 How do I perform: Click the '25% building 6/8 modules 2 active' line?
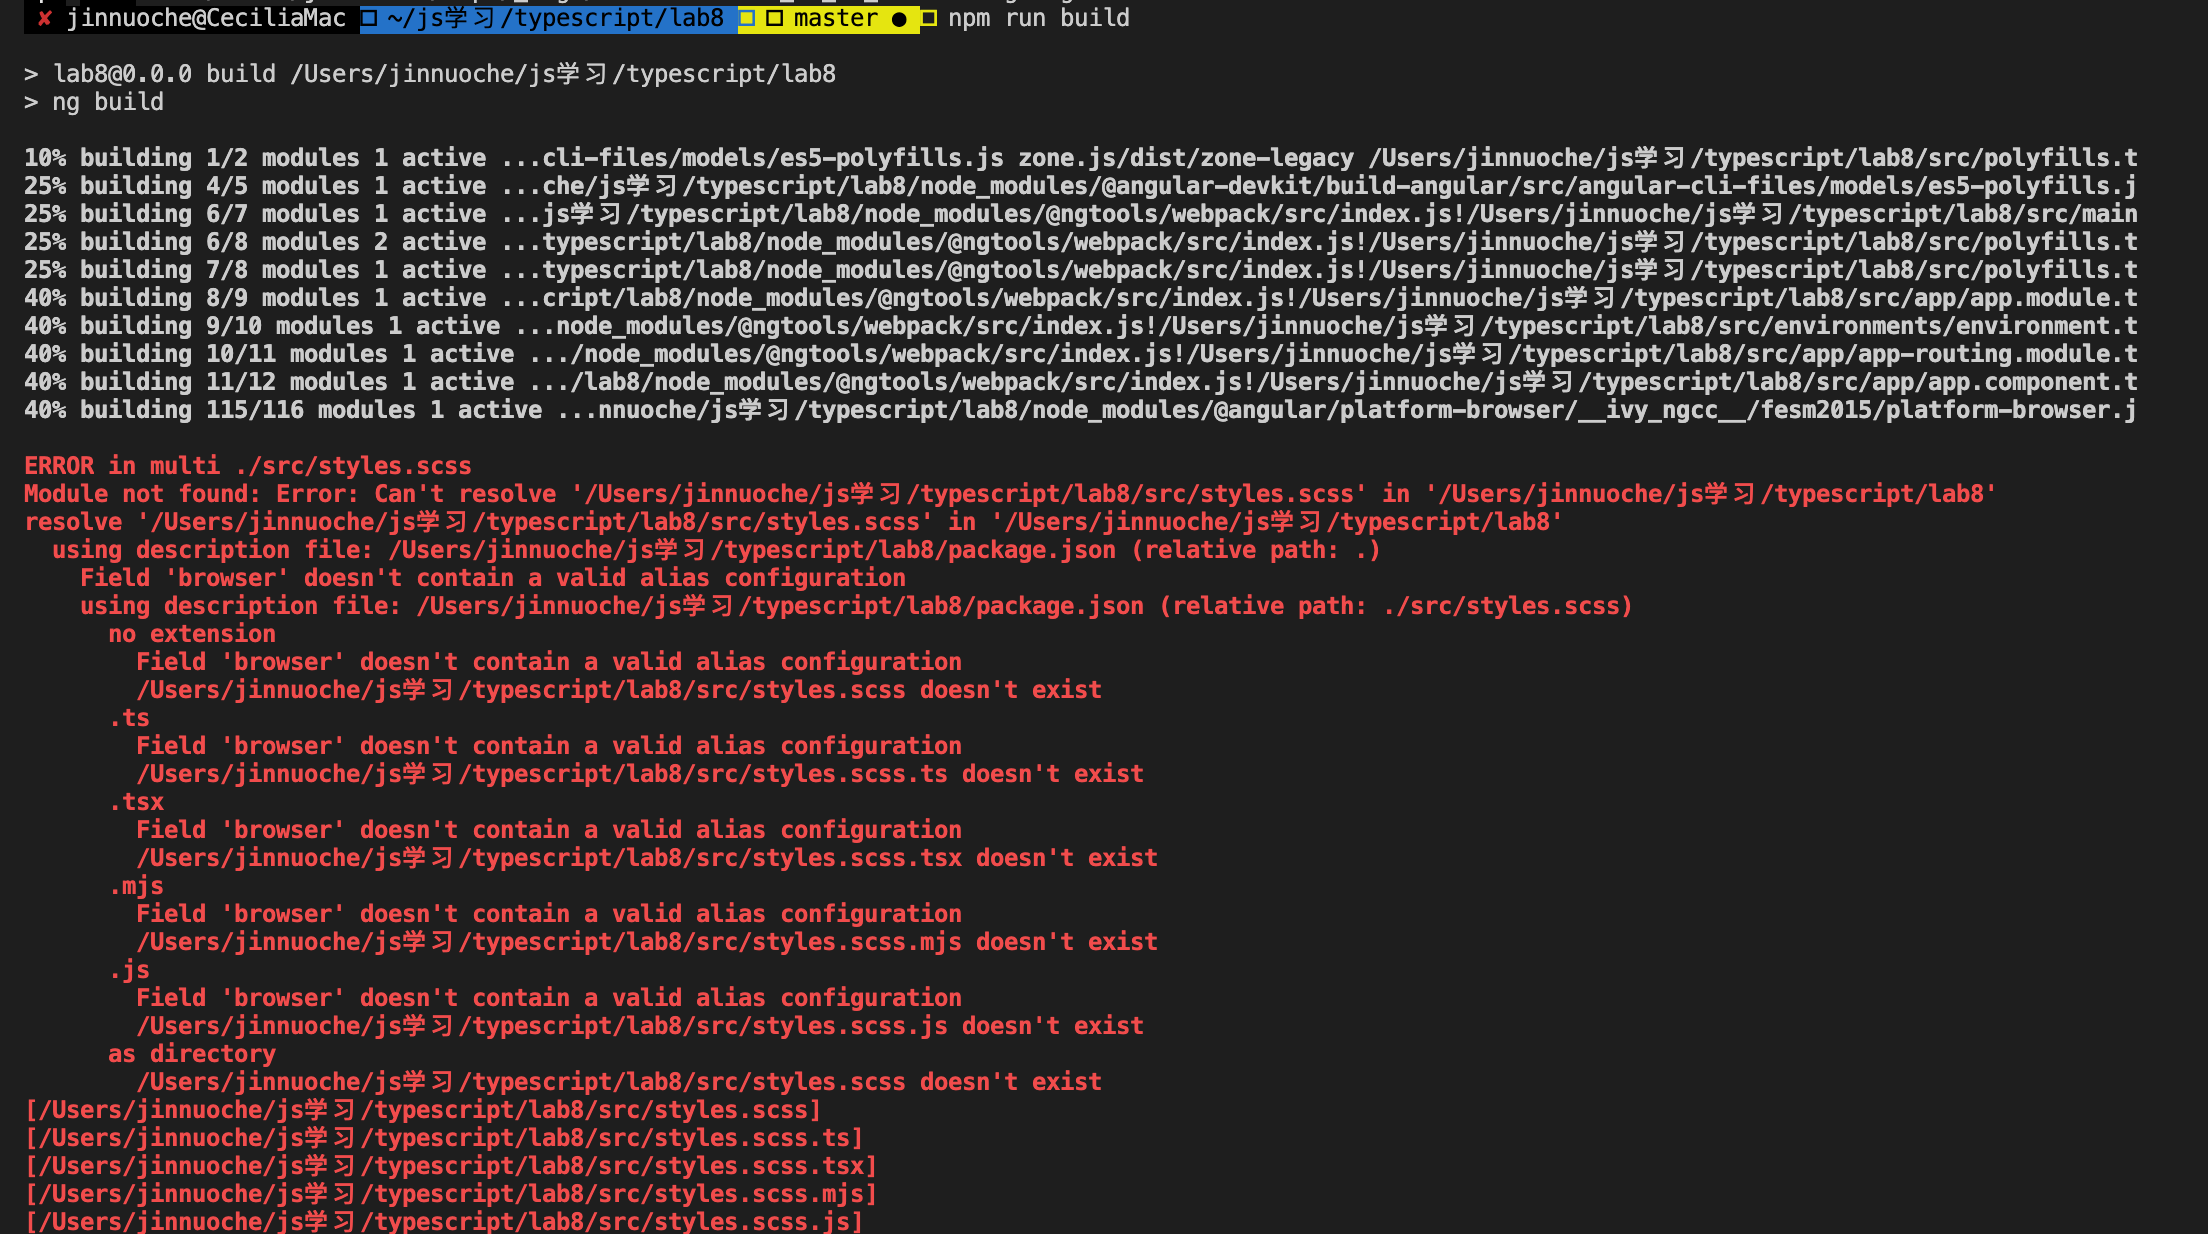[x=1081, y=242]
